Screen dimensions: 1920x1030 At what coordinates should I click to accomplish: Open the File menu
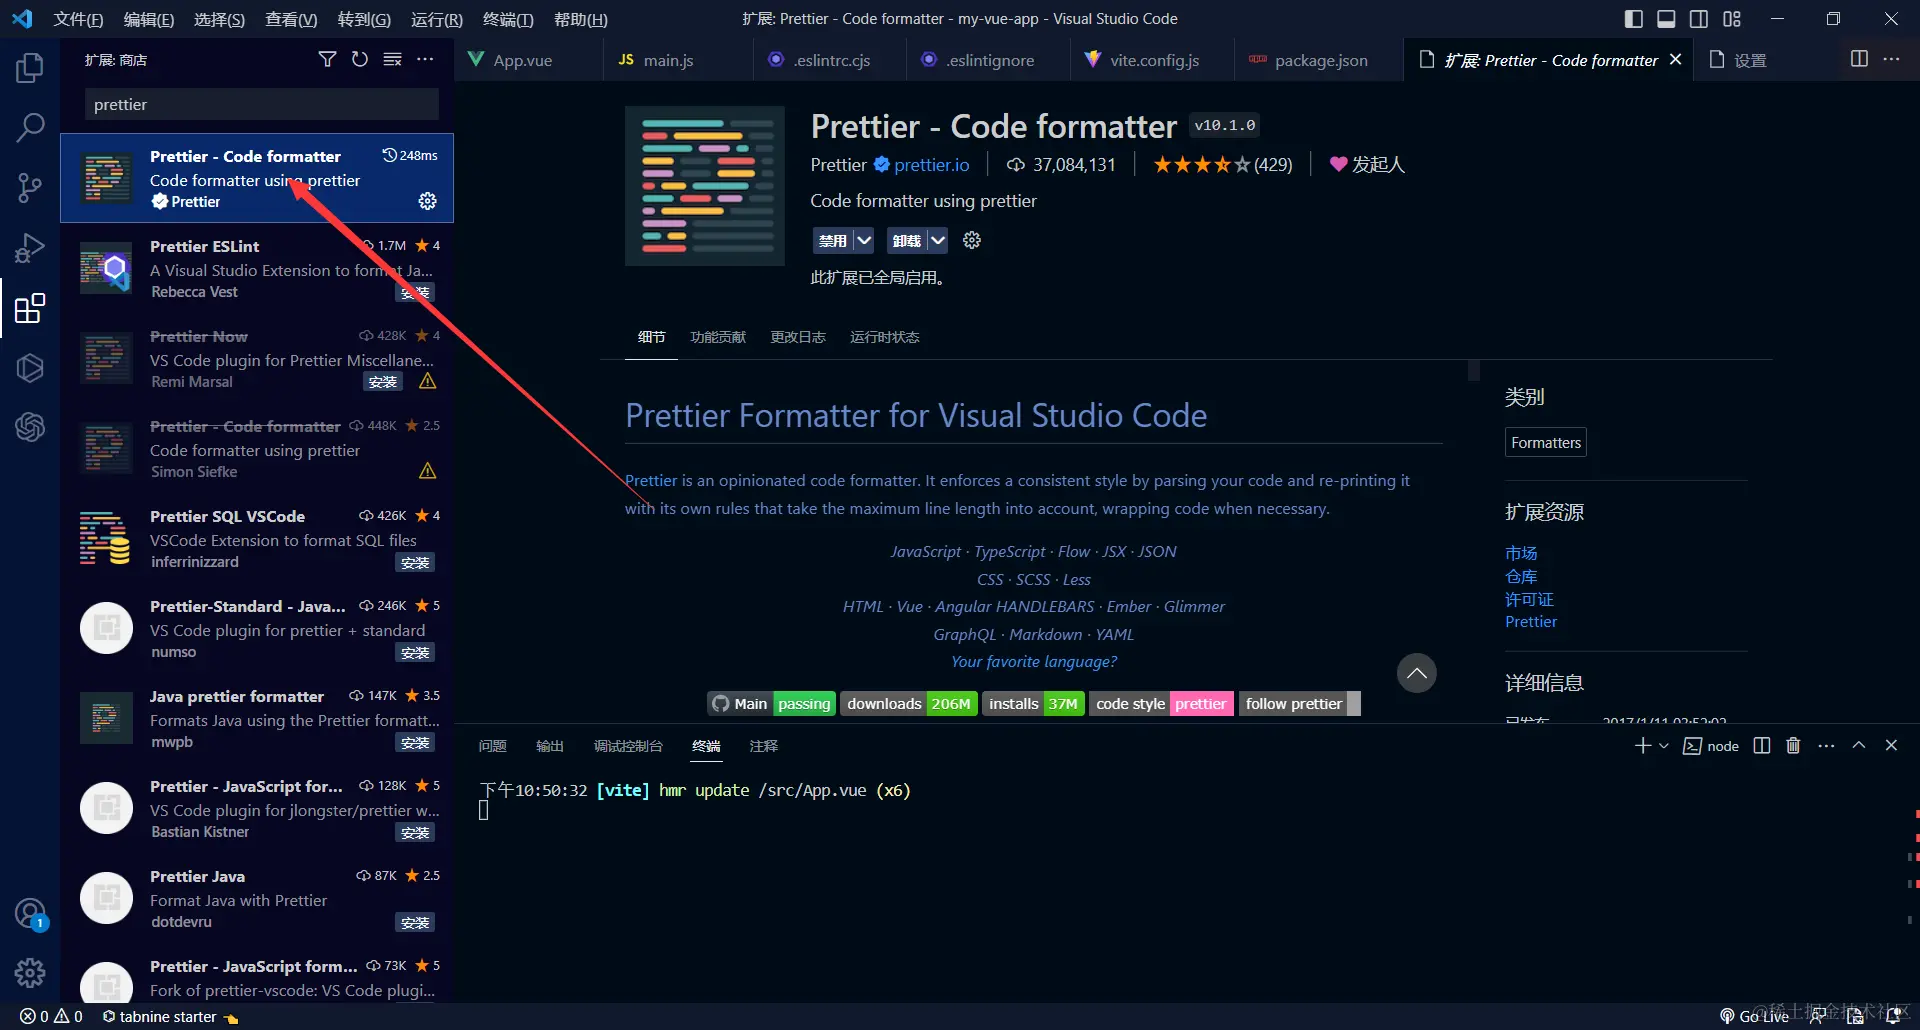(x=78, y=19)
